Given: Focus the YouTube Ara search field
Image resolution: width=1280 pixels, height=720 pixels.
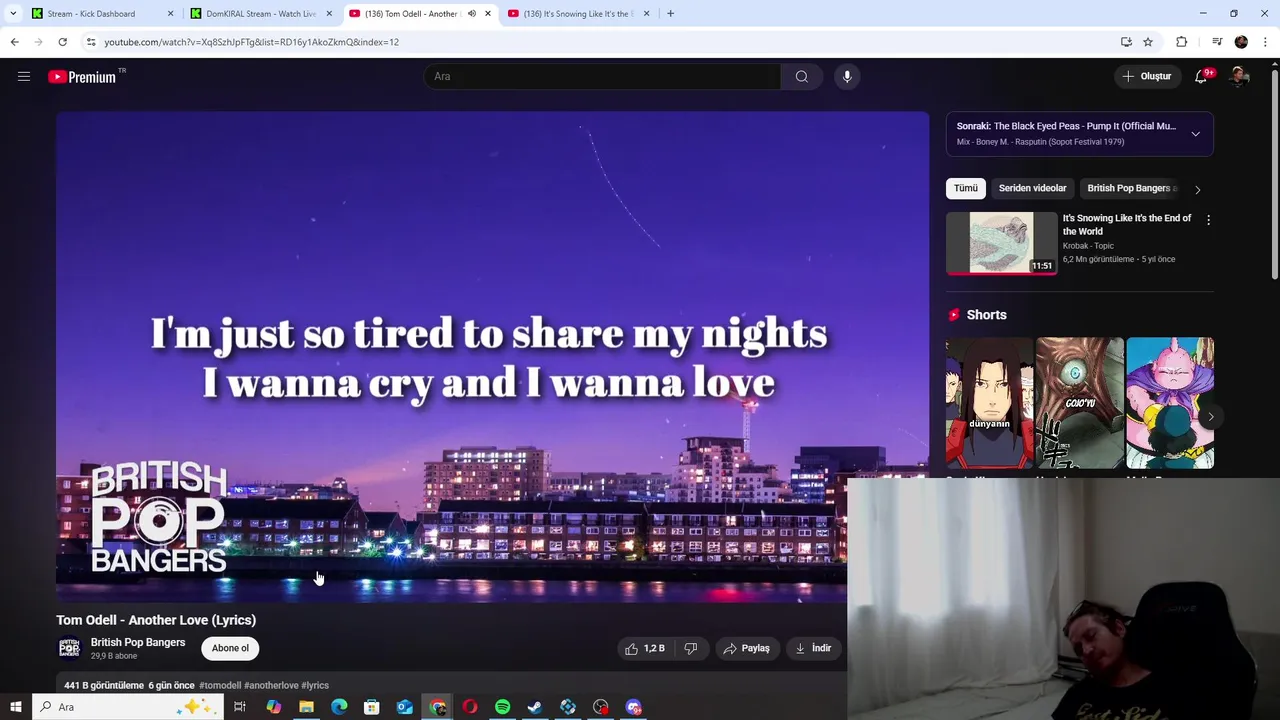Looking at the screenshot, I should (x=603, y=76).
